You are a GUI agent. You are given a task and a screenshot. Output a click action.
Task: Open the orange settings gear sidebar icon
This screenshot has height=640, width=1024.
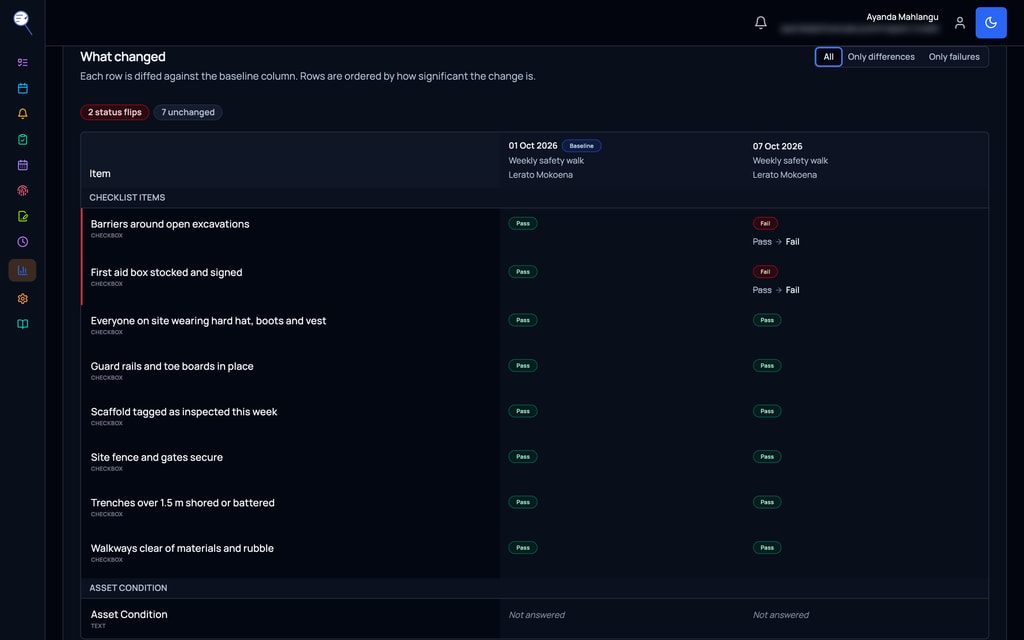pos(22,298)
